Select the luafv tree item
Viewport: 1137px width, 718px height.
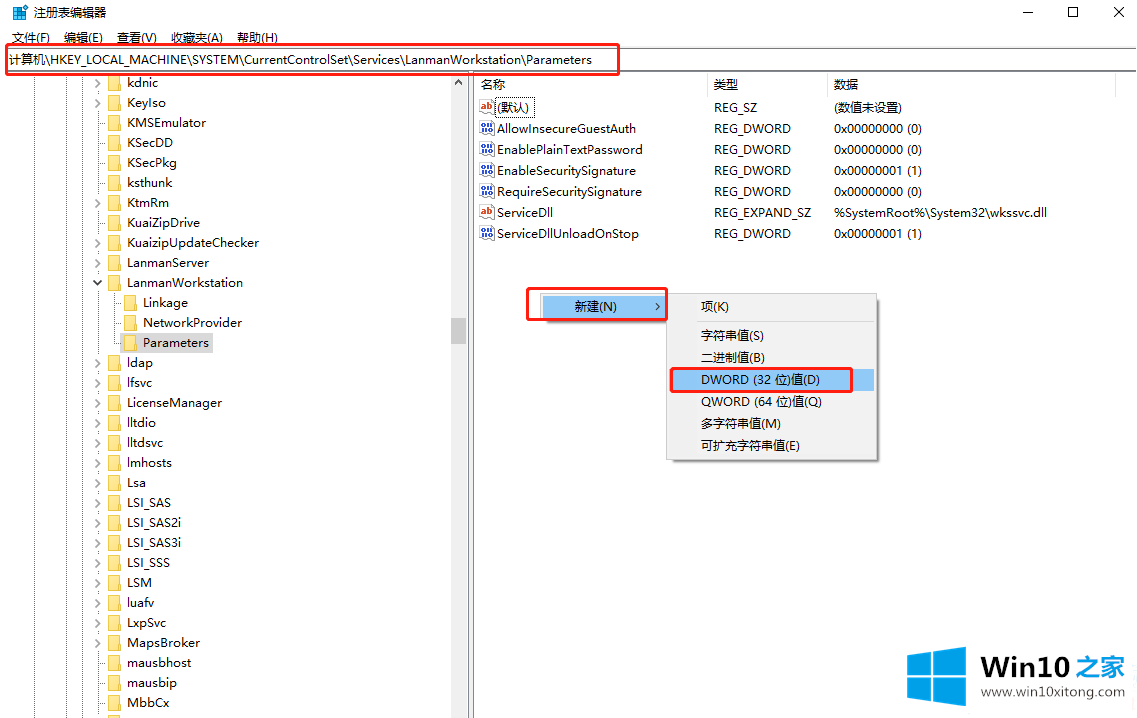point(141,603)
